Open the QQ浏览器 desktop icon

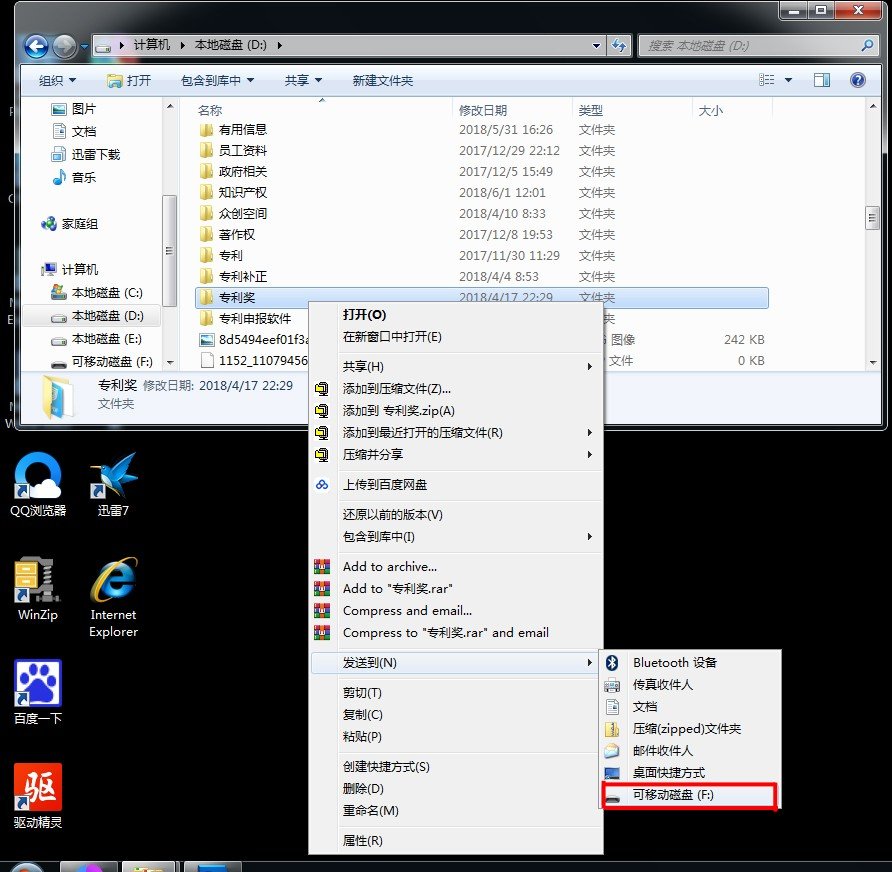(x=38, y=478)
